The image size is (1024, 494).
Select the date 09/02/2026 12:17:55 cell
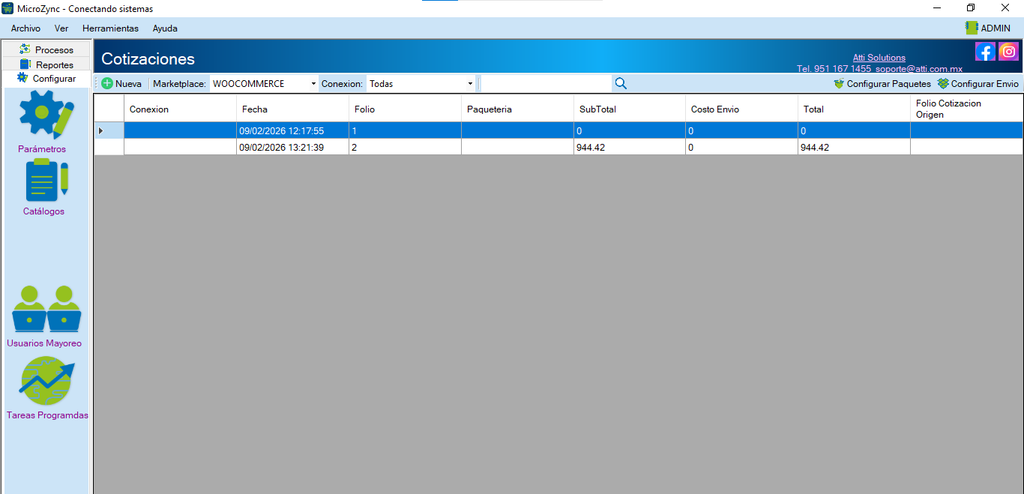point(293,131)
